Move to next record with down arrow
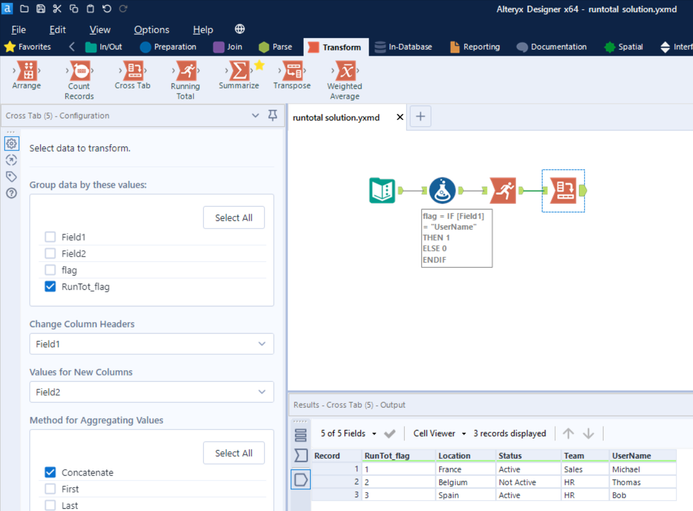Image resolution: width=693 pixels, height=511 pixels. point(589,434)
